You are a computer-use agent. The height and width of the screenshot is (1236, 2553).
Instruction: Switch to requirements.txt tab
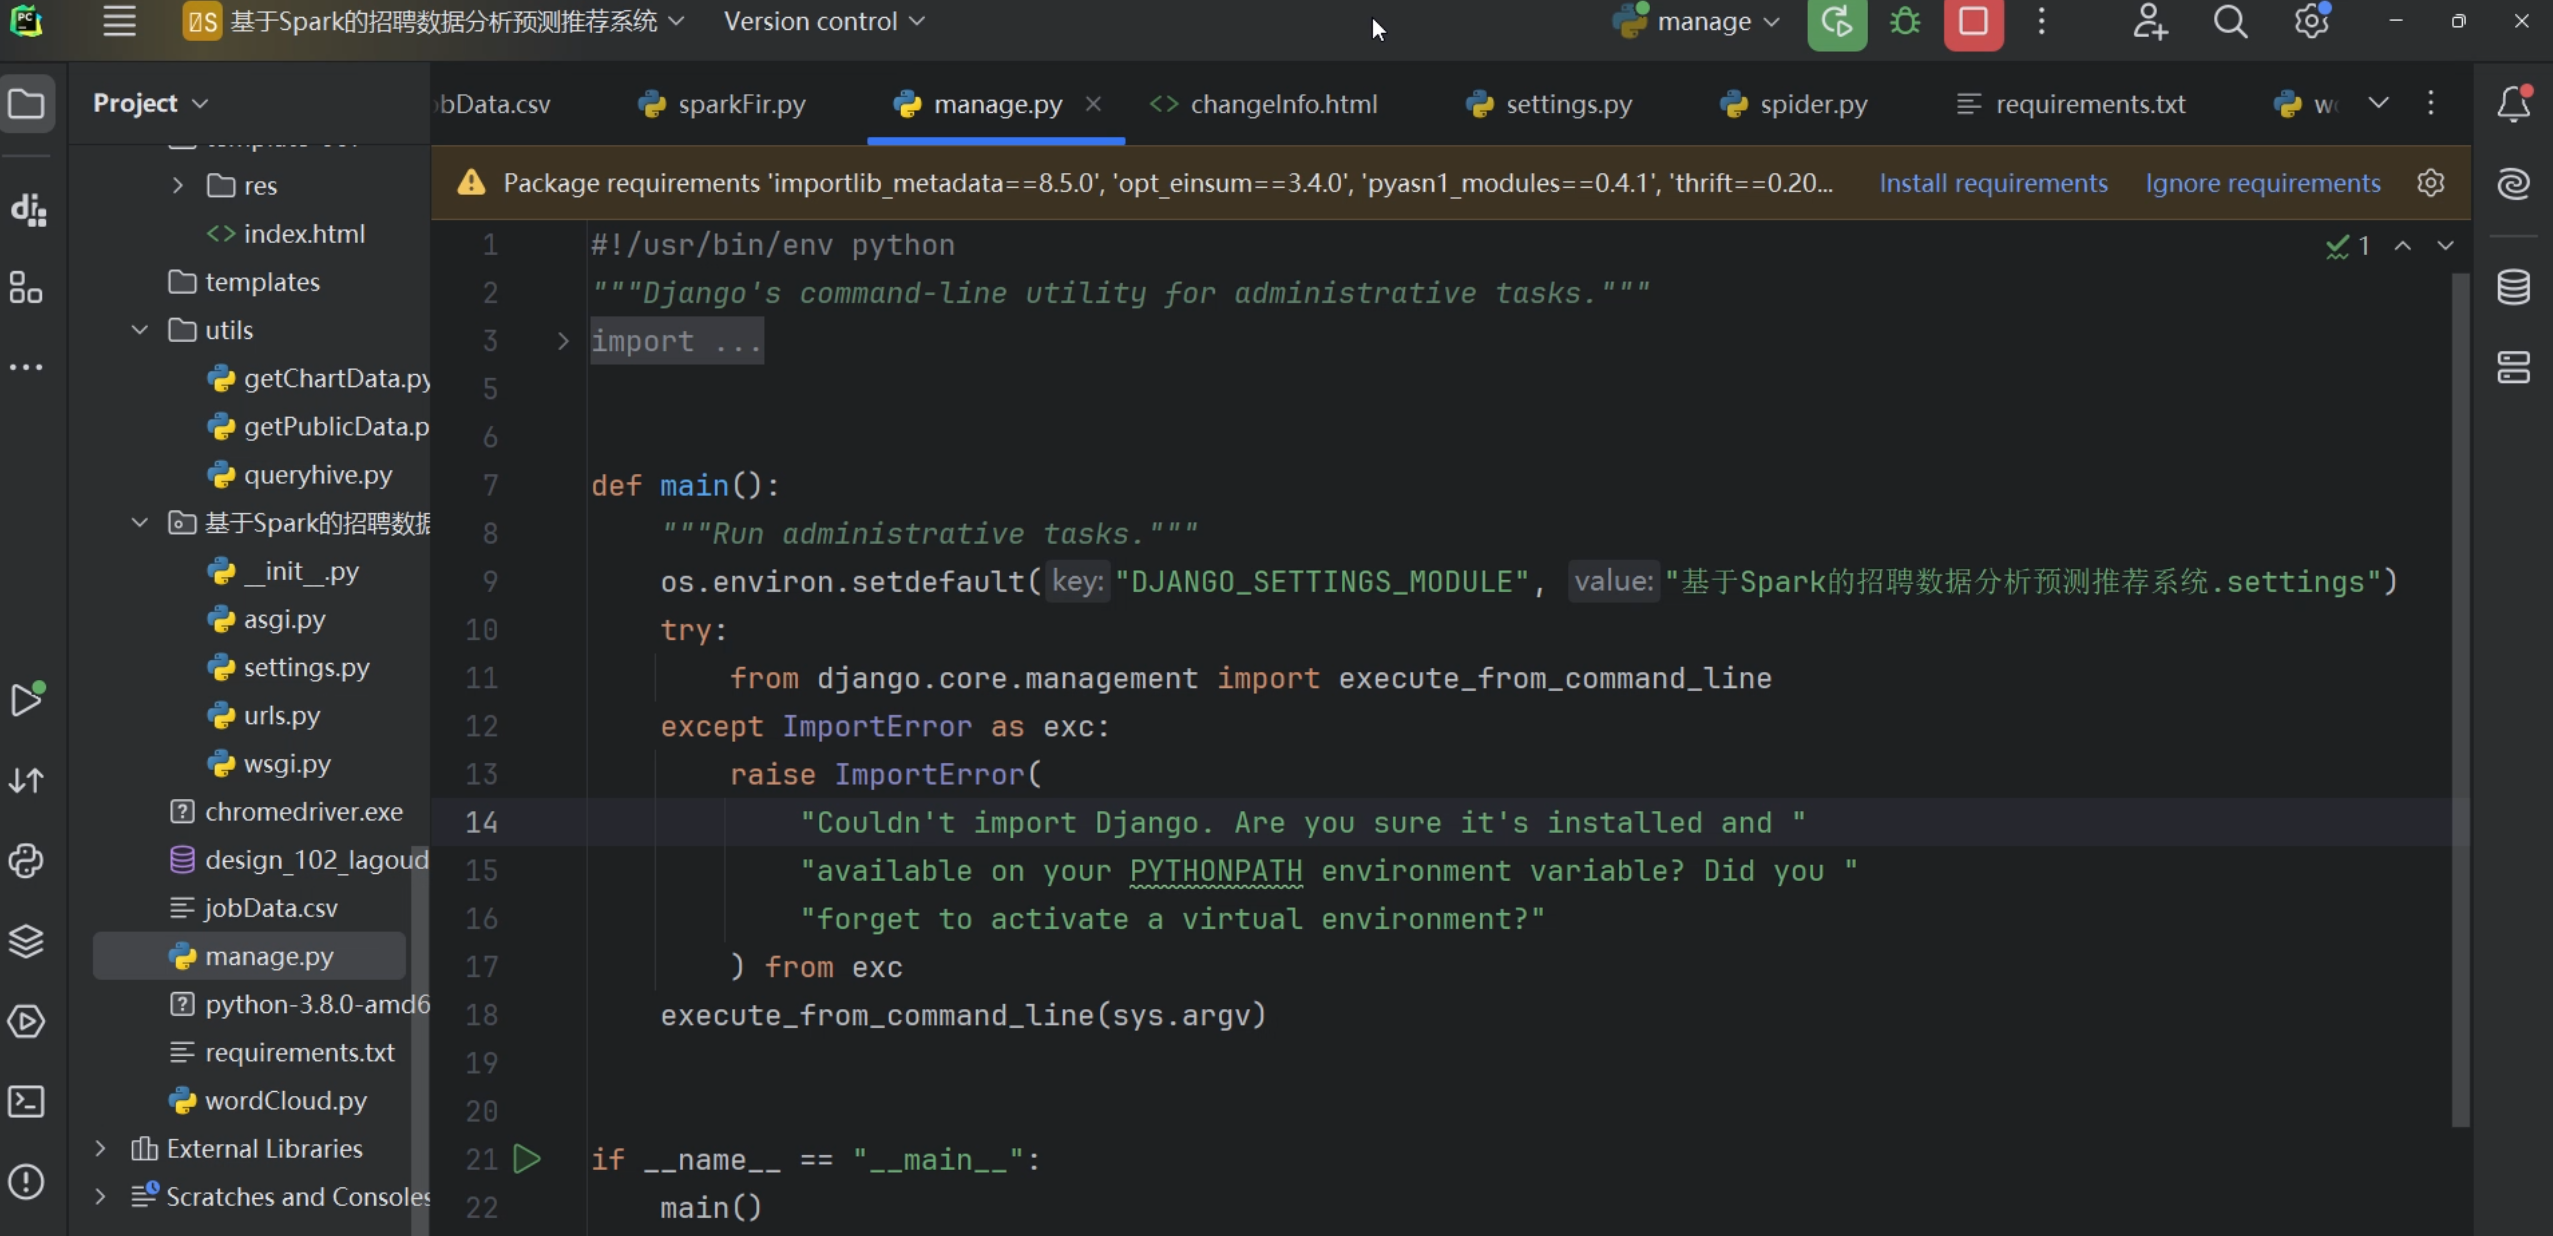click(2071, 104)
